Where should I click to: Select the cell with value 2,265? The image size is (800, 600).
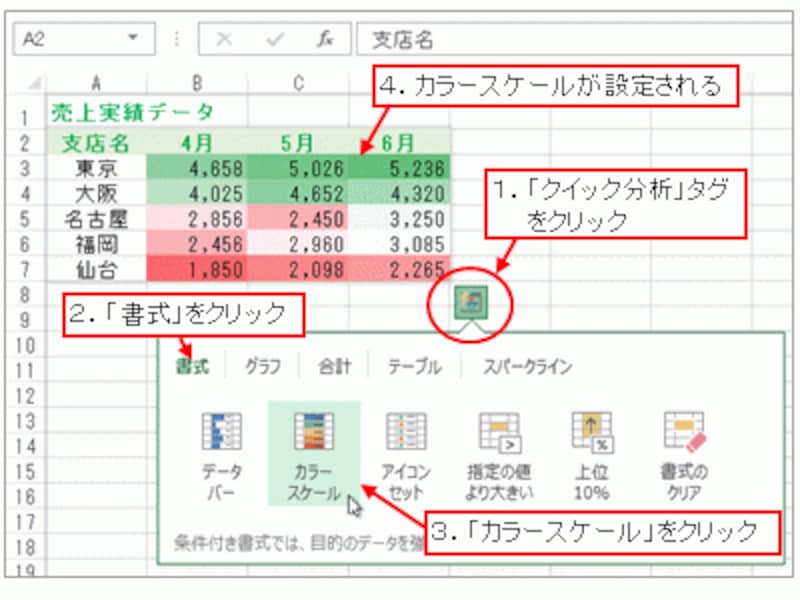tap(399, 269)
